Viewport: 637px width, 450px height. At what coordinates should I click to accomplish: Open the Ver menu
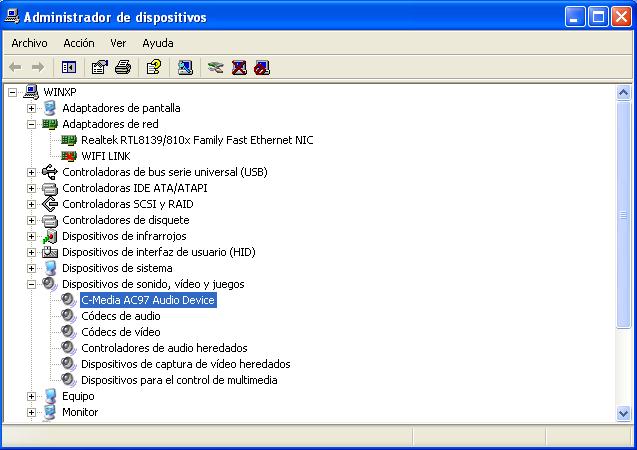(x=118, y=43)
